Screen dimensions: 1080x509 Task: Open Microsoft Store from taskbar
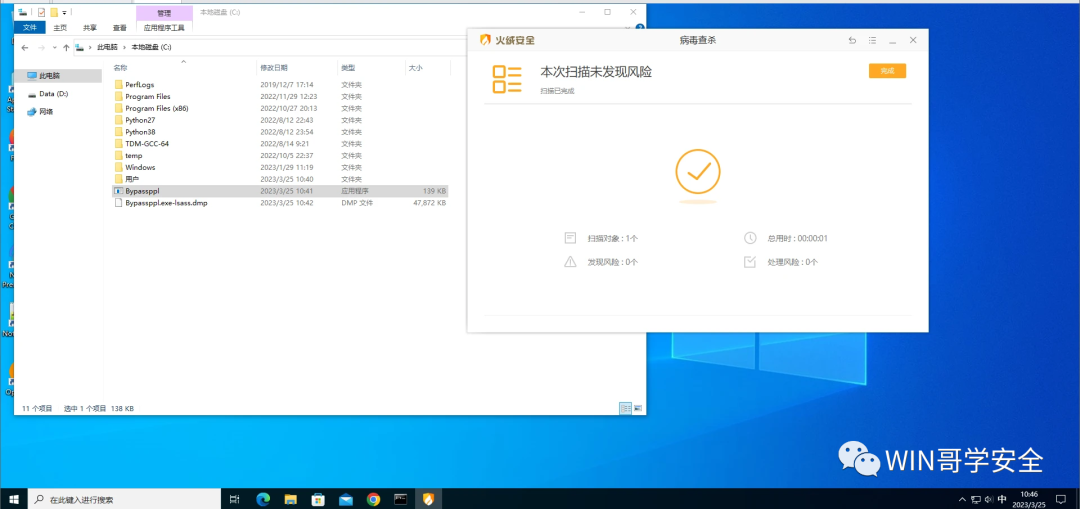318,499
